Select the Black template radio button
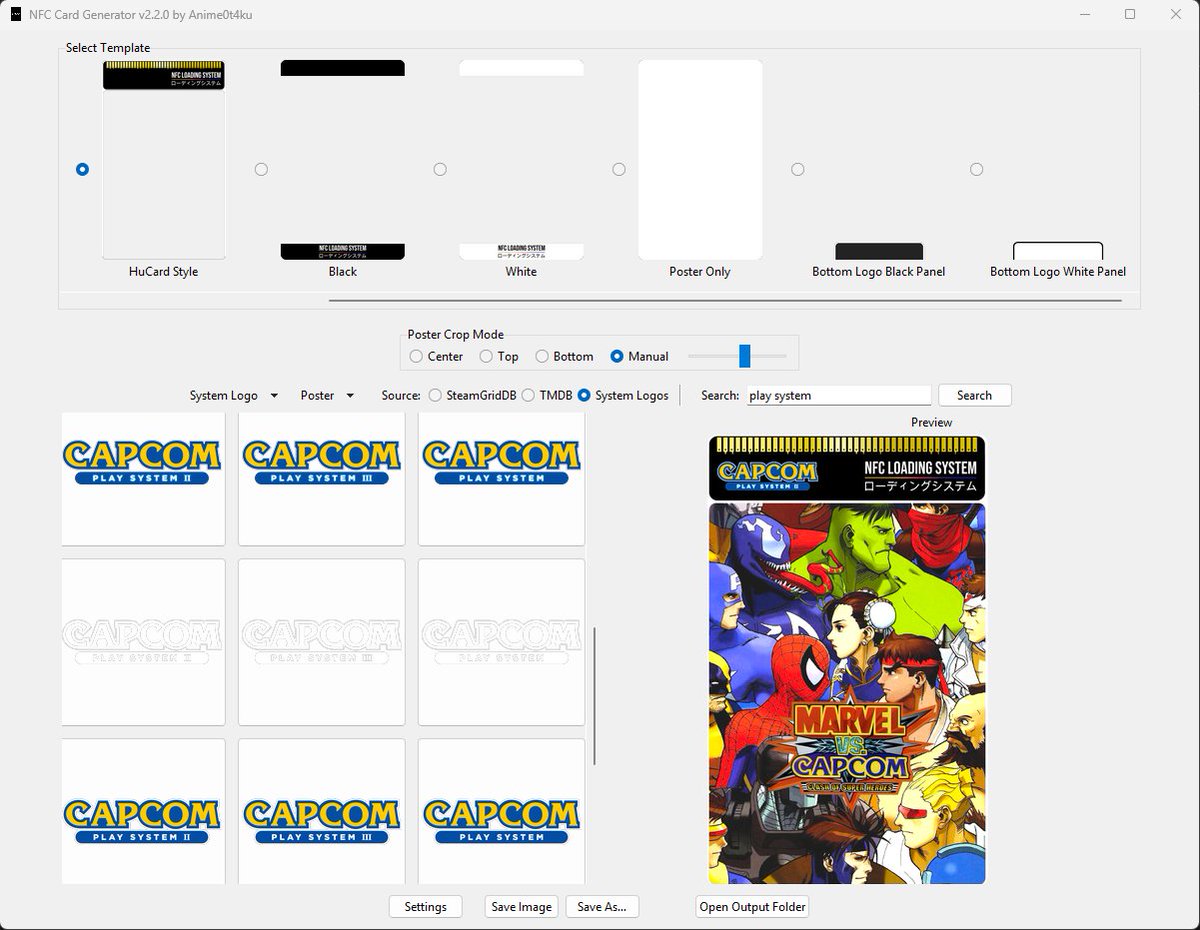The image size is (1200, 930). [261, 170]
